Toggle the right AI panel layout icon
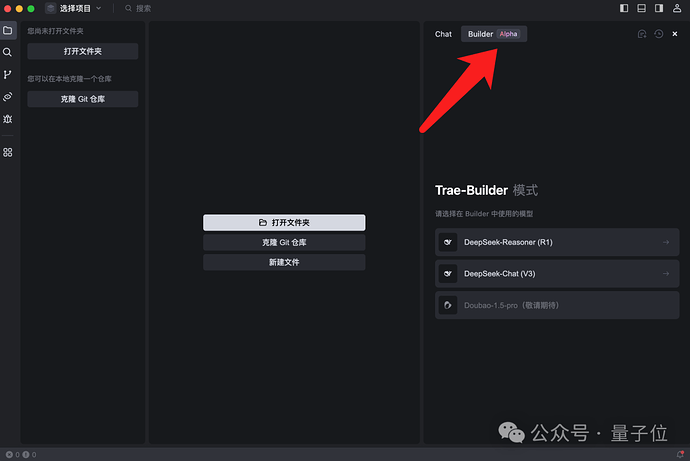The image size is (690, 461). (x=659, y=8)
